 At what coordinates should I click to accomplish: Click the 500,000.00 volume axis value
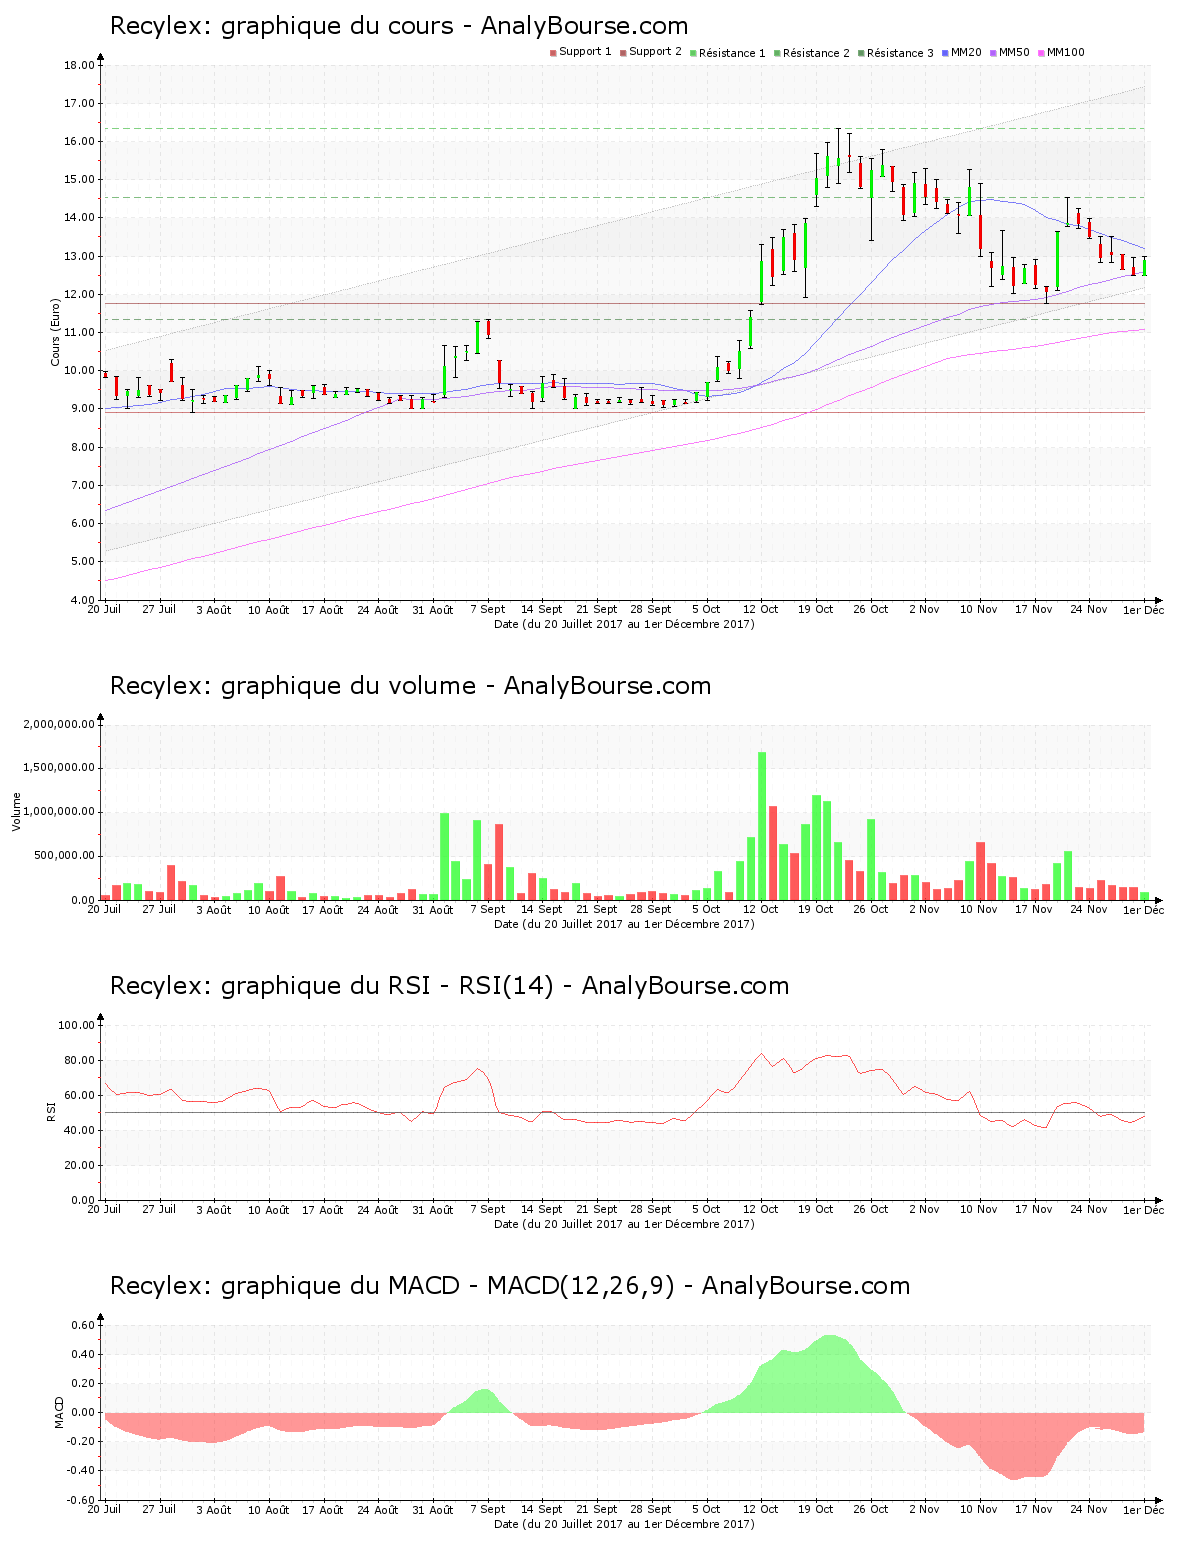pos(65,856)
